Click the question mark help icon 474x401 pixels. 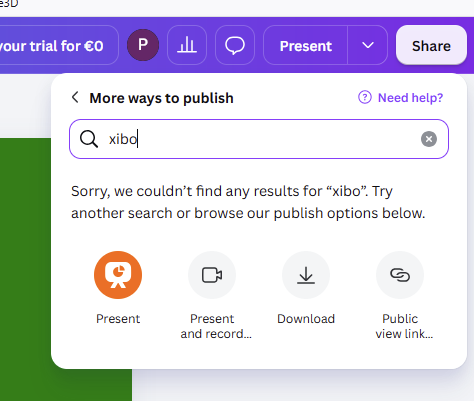pos(365,98)
